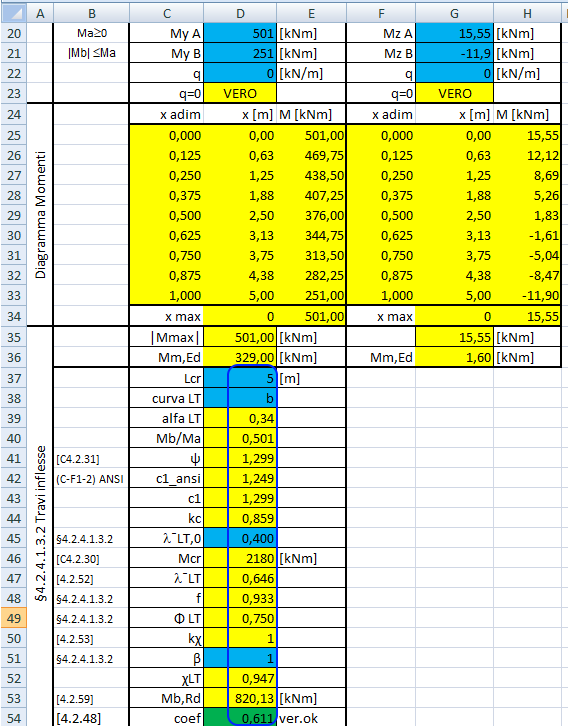Click the λ¯LT,0 cell showing 0,400

pos(240,538)
